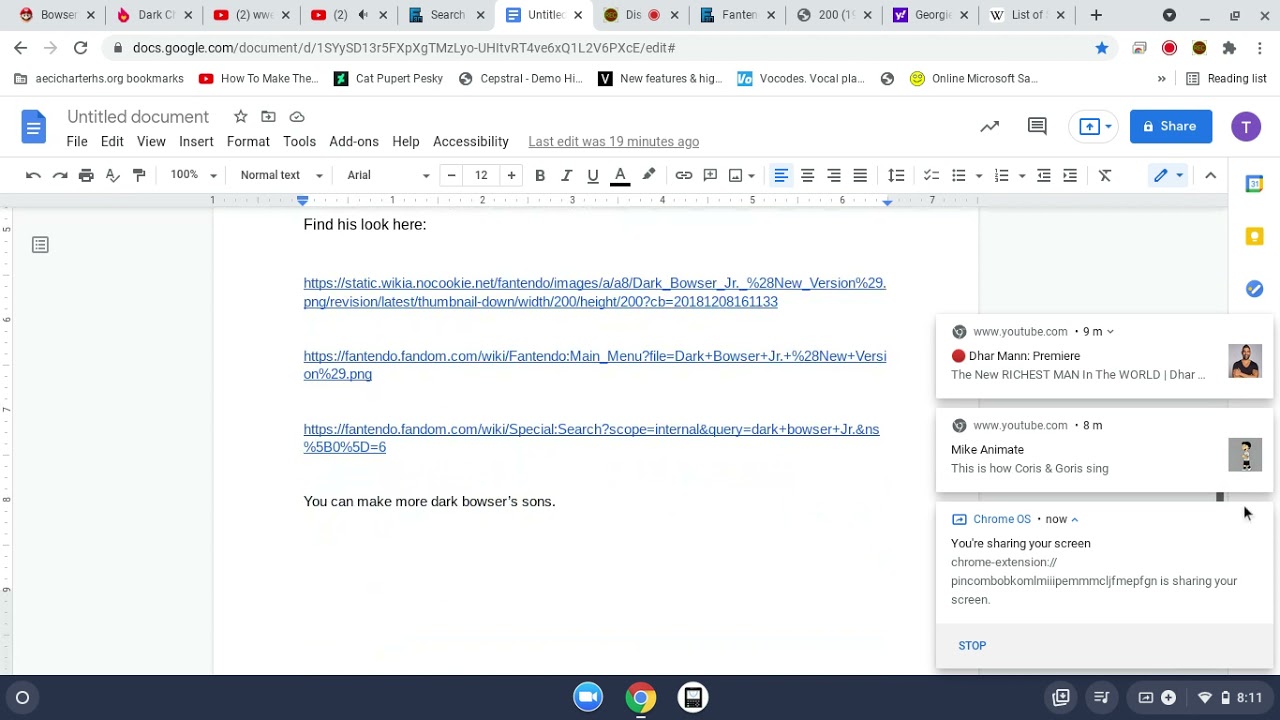
Task: Click the Docs home icon
Action: [x=33, y=127]
